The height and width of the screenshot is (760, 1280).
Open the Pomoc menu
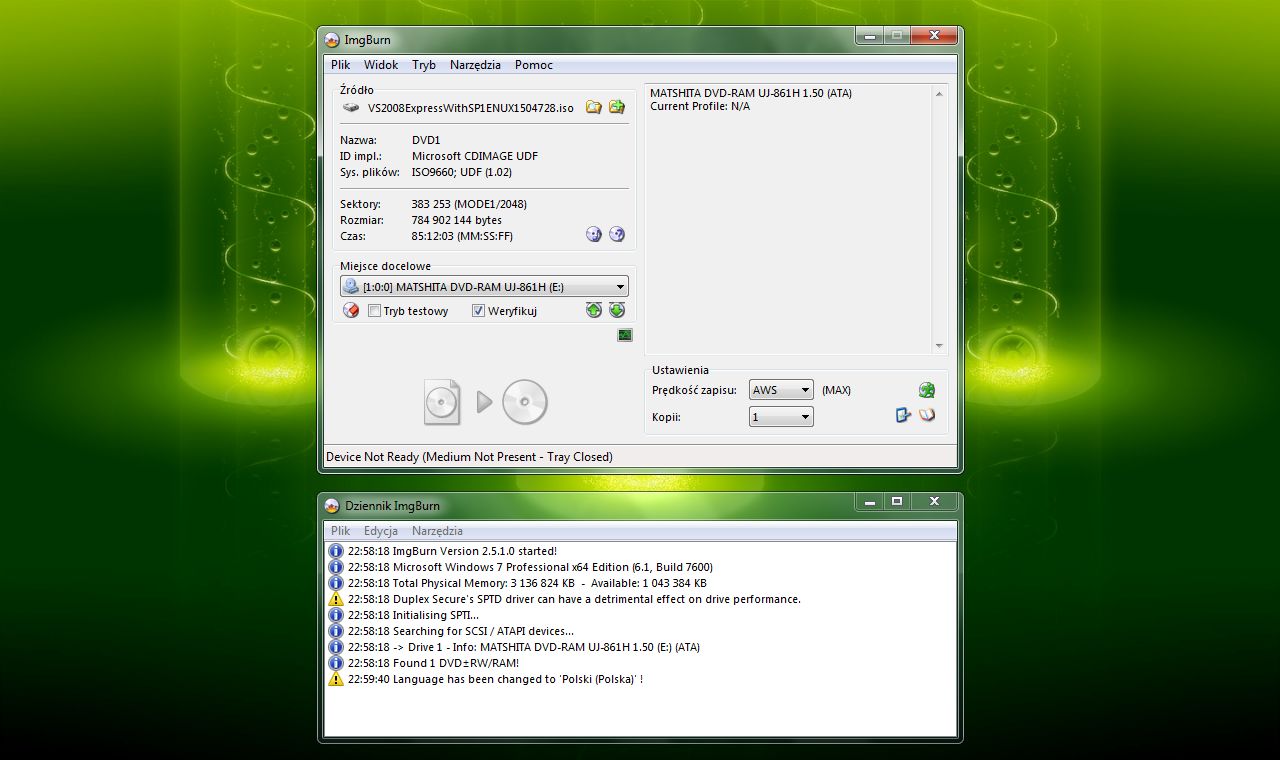pos(534,65)
